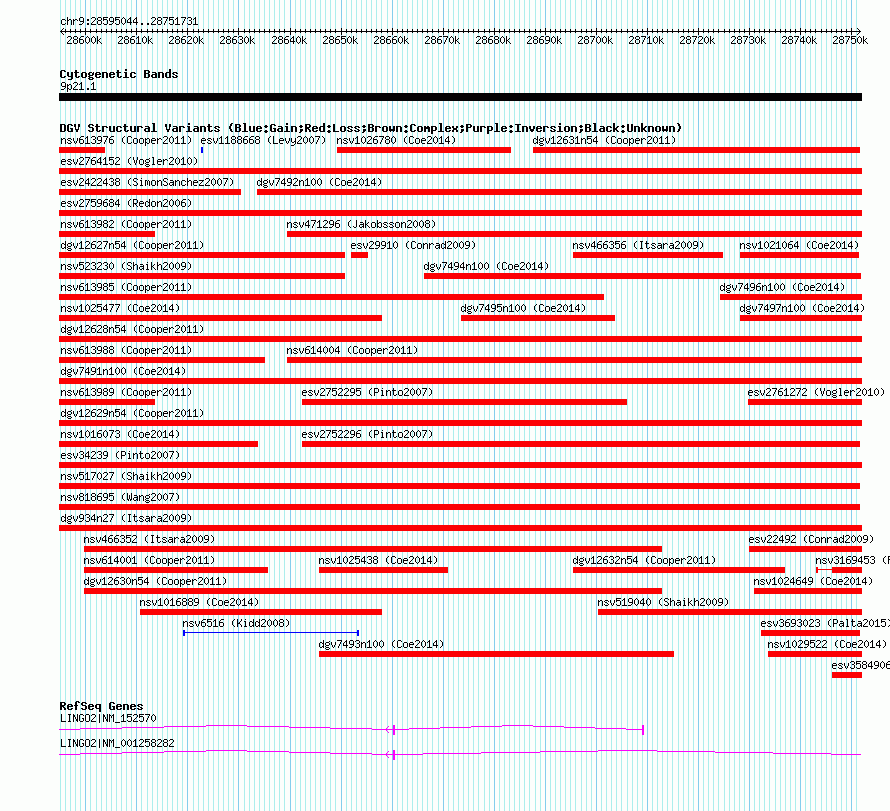890x811 pixels.
Task: Click nsv1025438 (Coe2014) label
Action: [x=379, y=560]
